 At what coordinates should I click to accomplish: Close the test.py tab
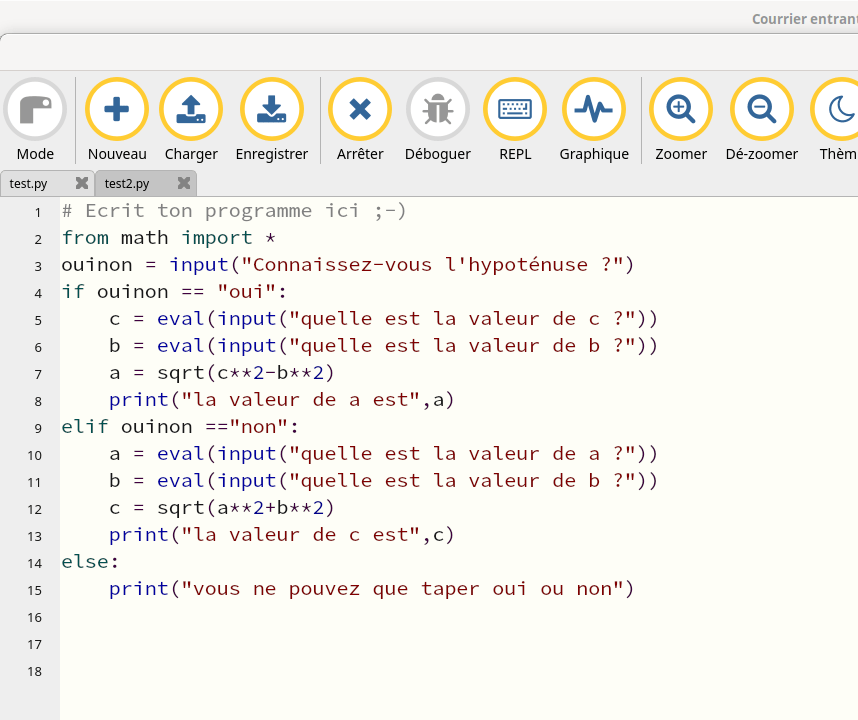tap(82, 183)
